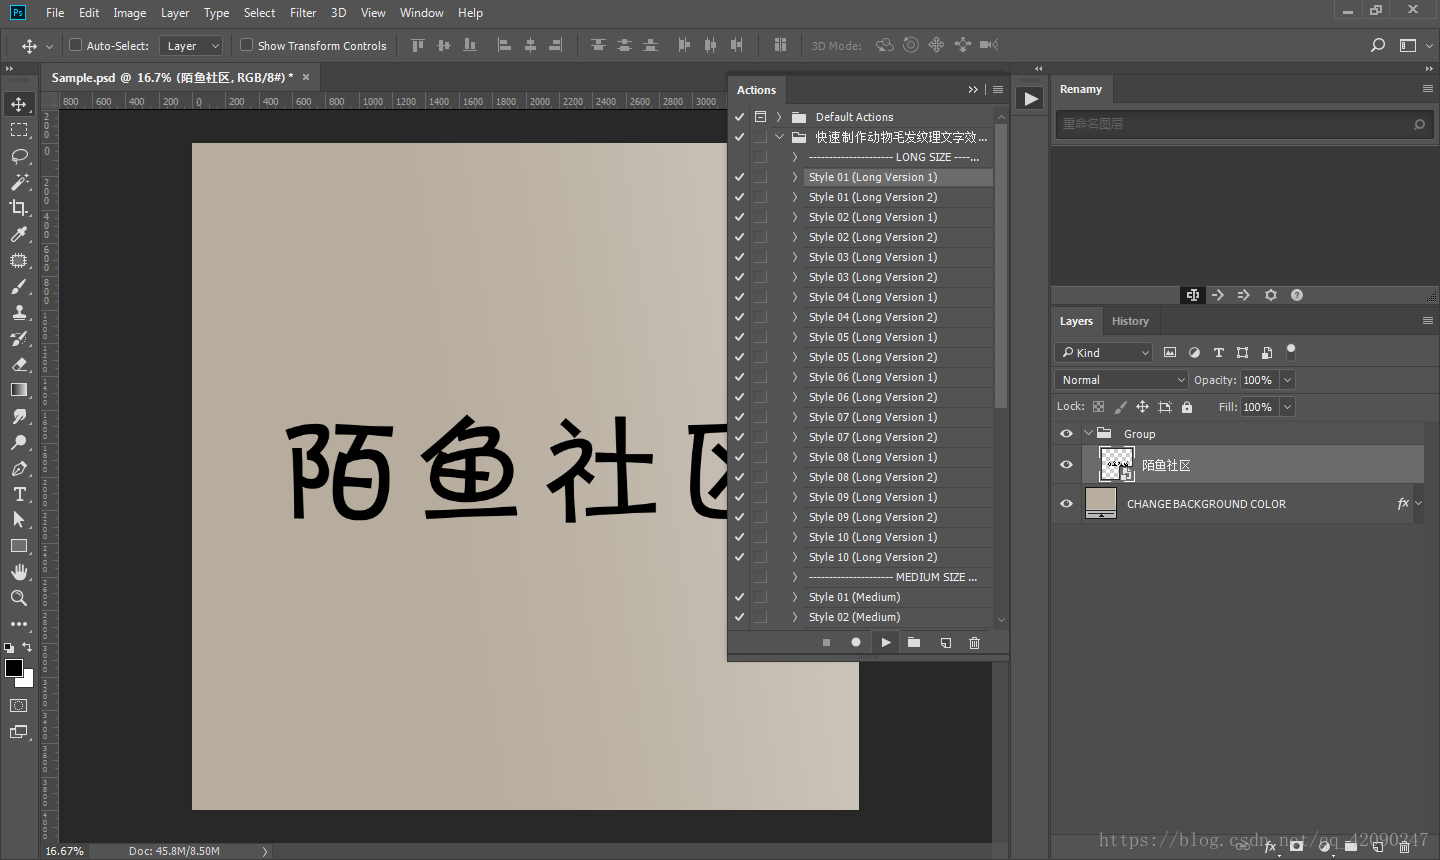Select the Horizontal Type tool
The height and width of the screenshot is (860, 1440).
pyautogui.click(x=19, y=494)
